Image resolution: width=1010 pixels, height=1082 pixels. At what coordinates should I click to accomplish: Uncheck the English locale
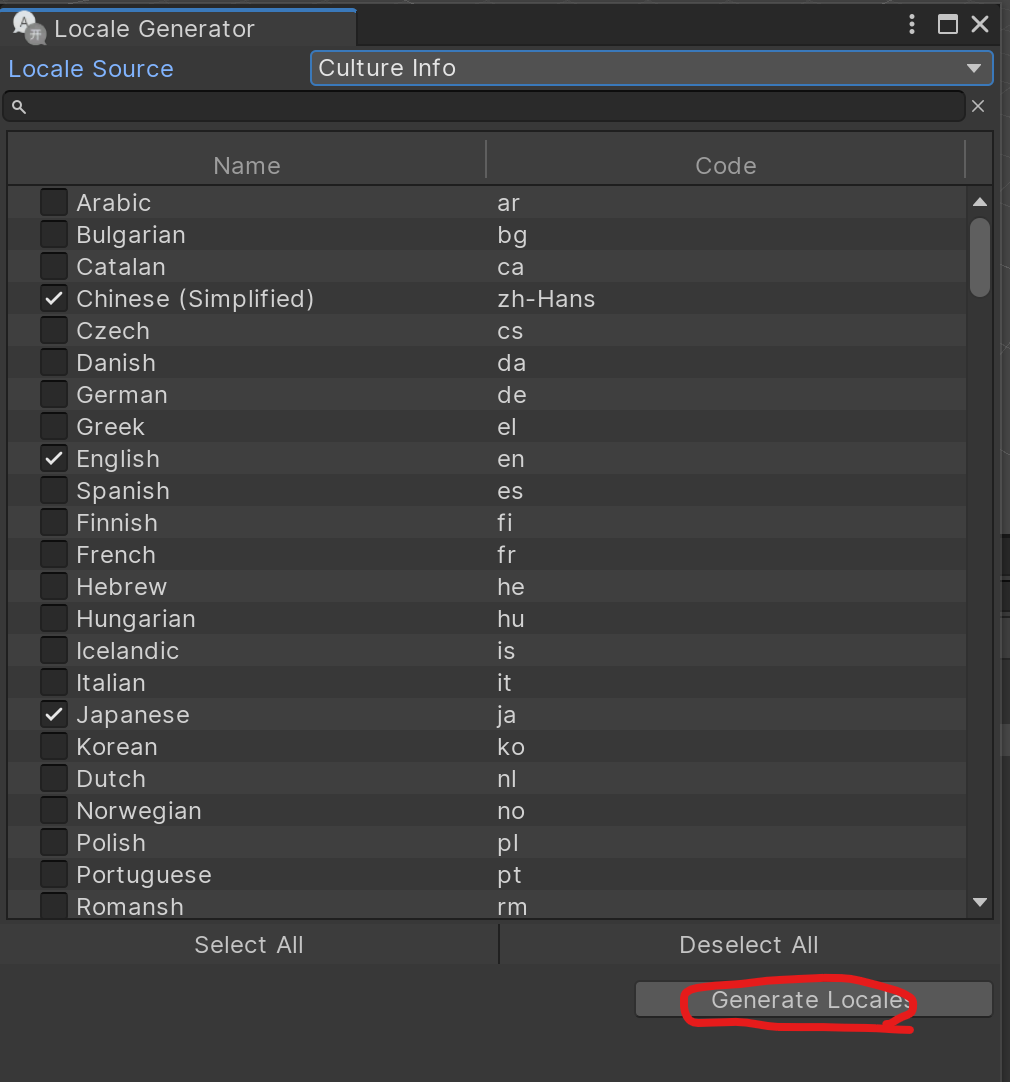click(54, 458)
